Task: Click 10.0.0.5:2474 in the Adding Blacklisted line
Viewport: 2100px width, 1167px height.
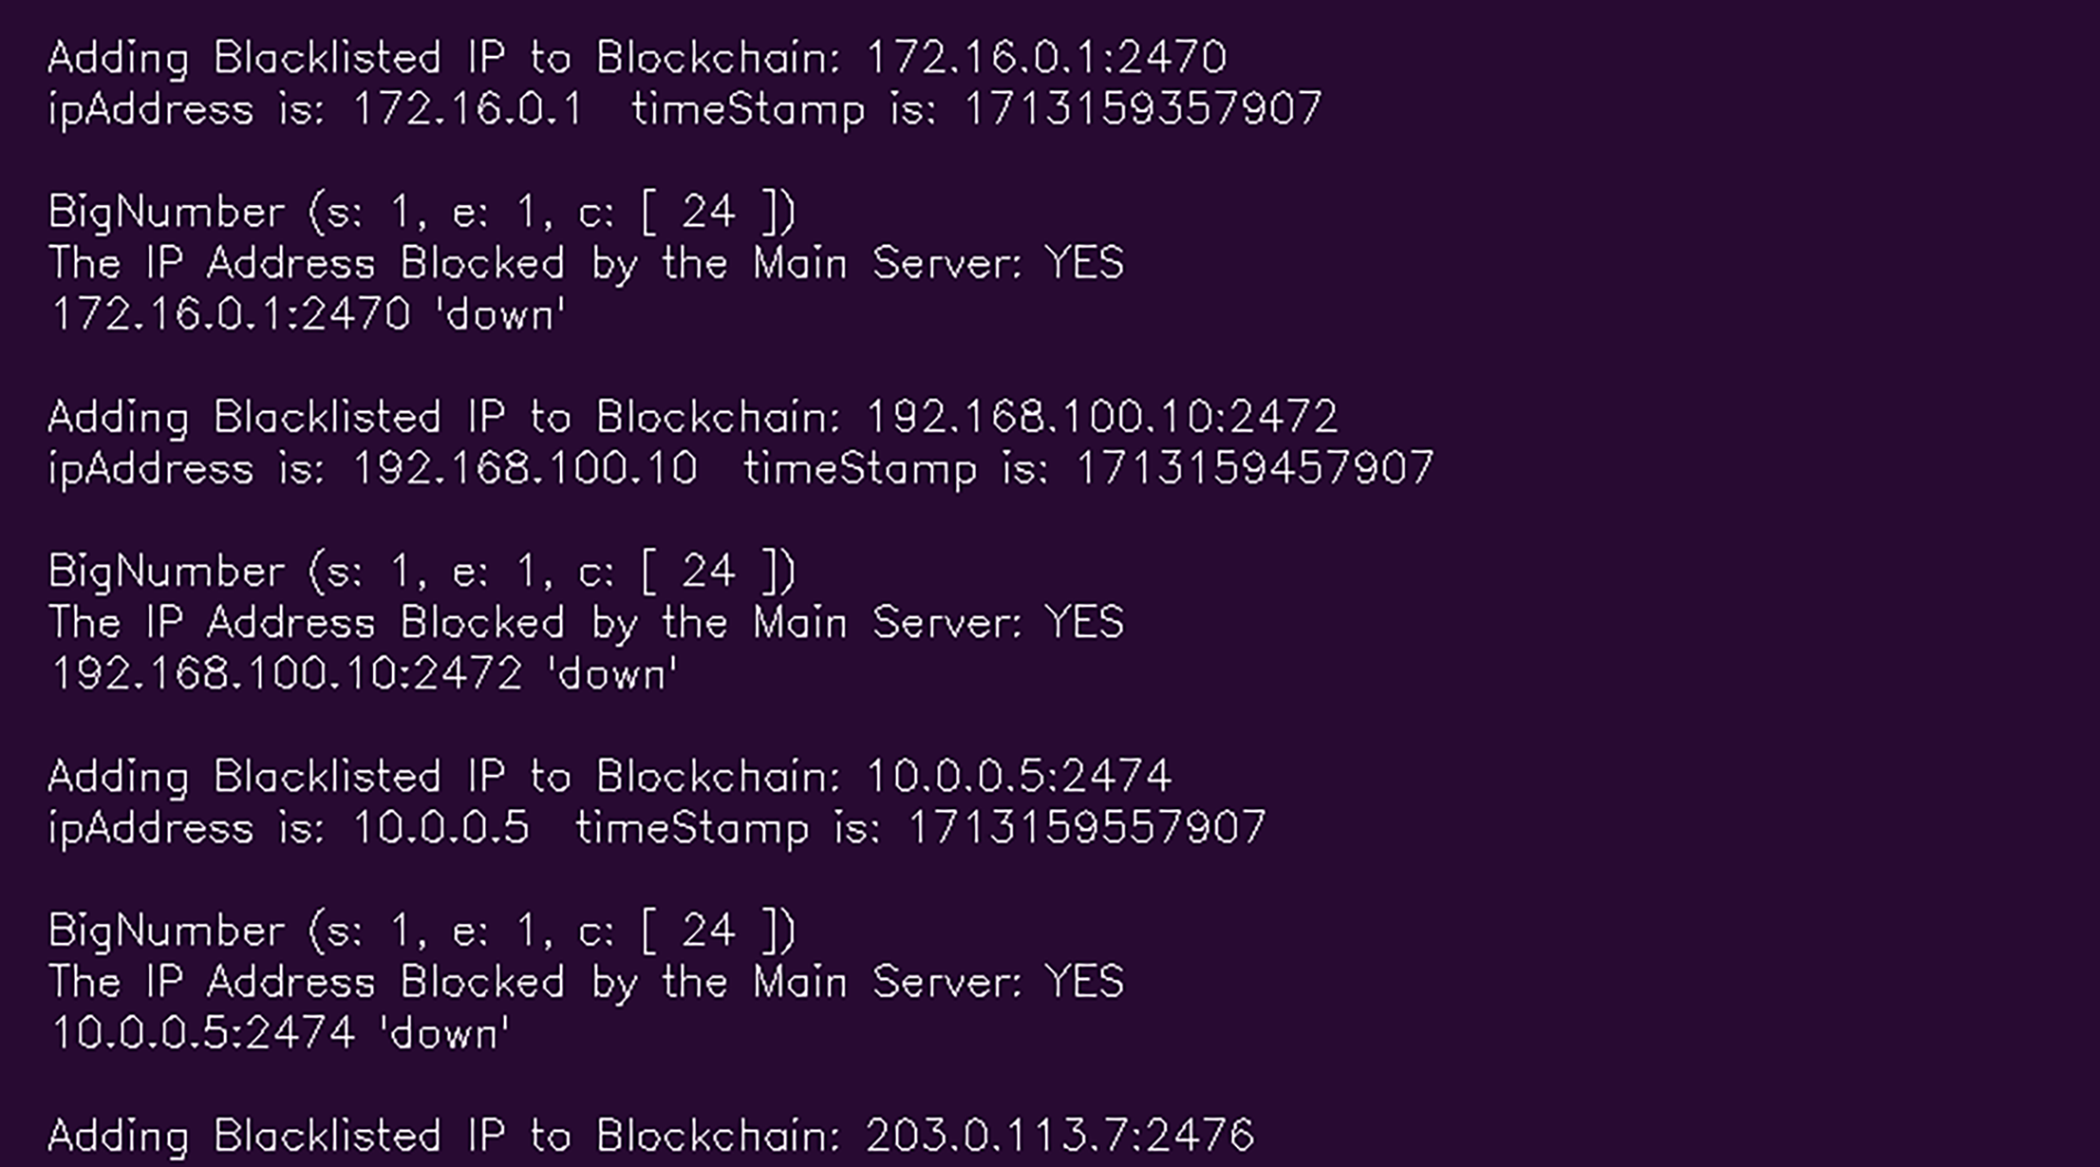Action: tap(1018, 777)
